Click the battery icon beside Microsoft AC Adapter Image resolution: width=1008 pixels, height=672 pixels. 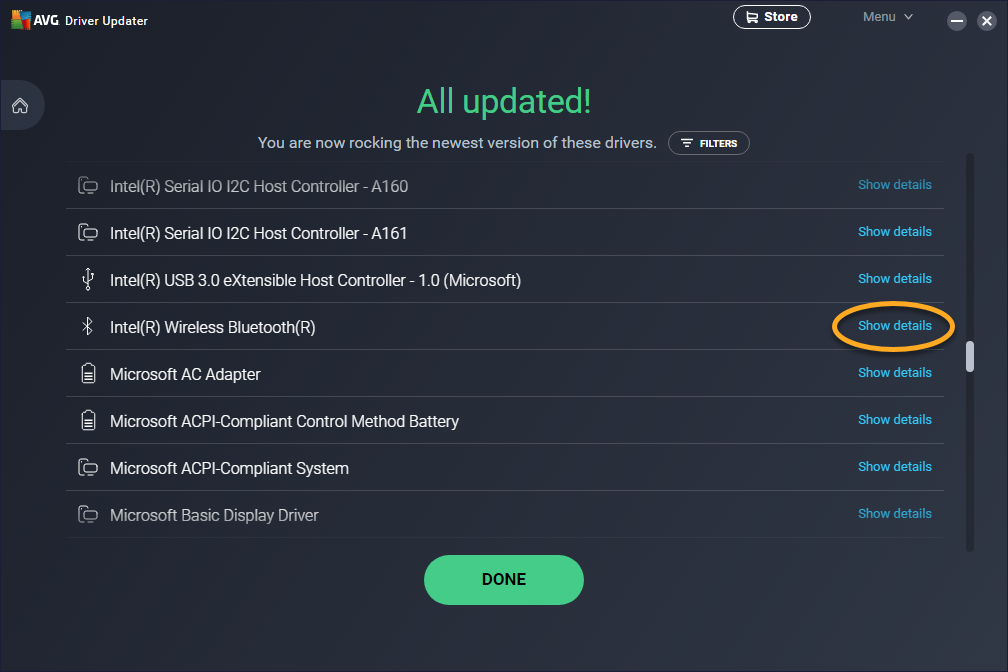(88, 374)
